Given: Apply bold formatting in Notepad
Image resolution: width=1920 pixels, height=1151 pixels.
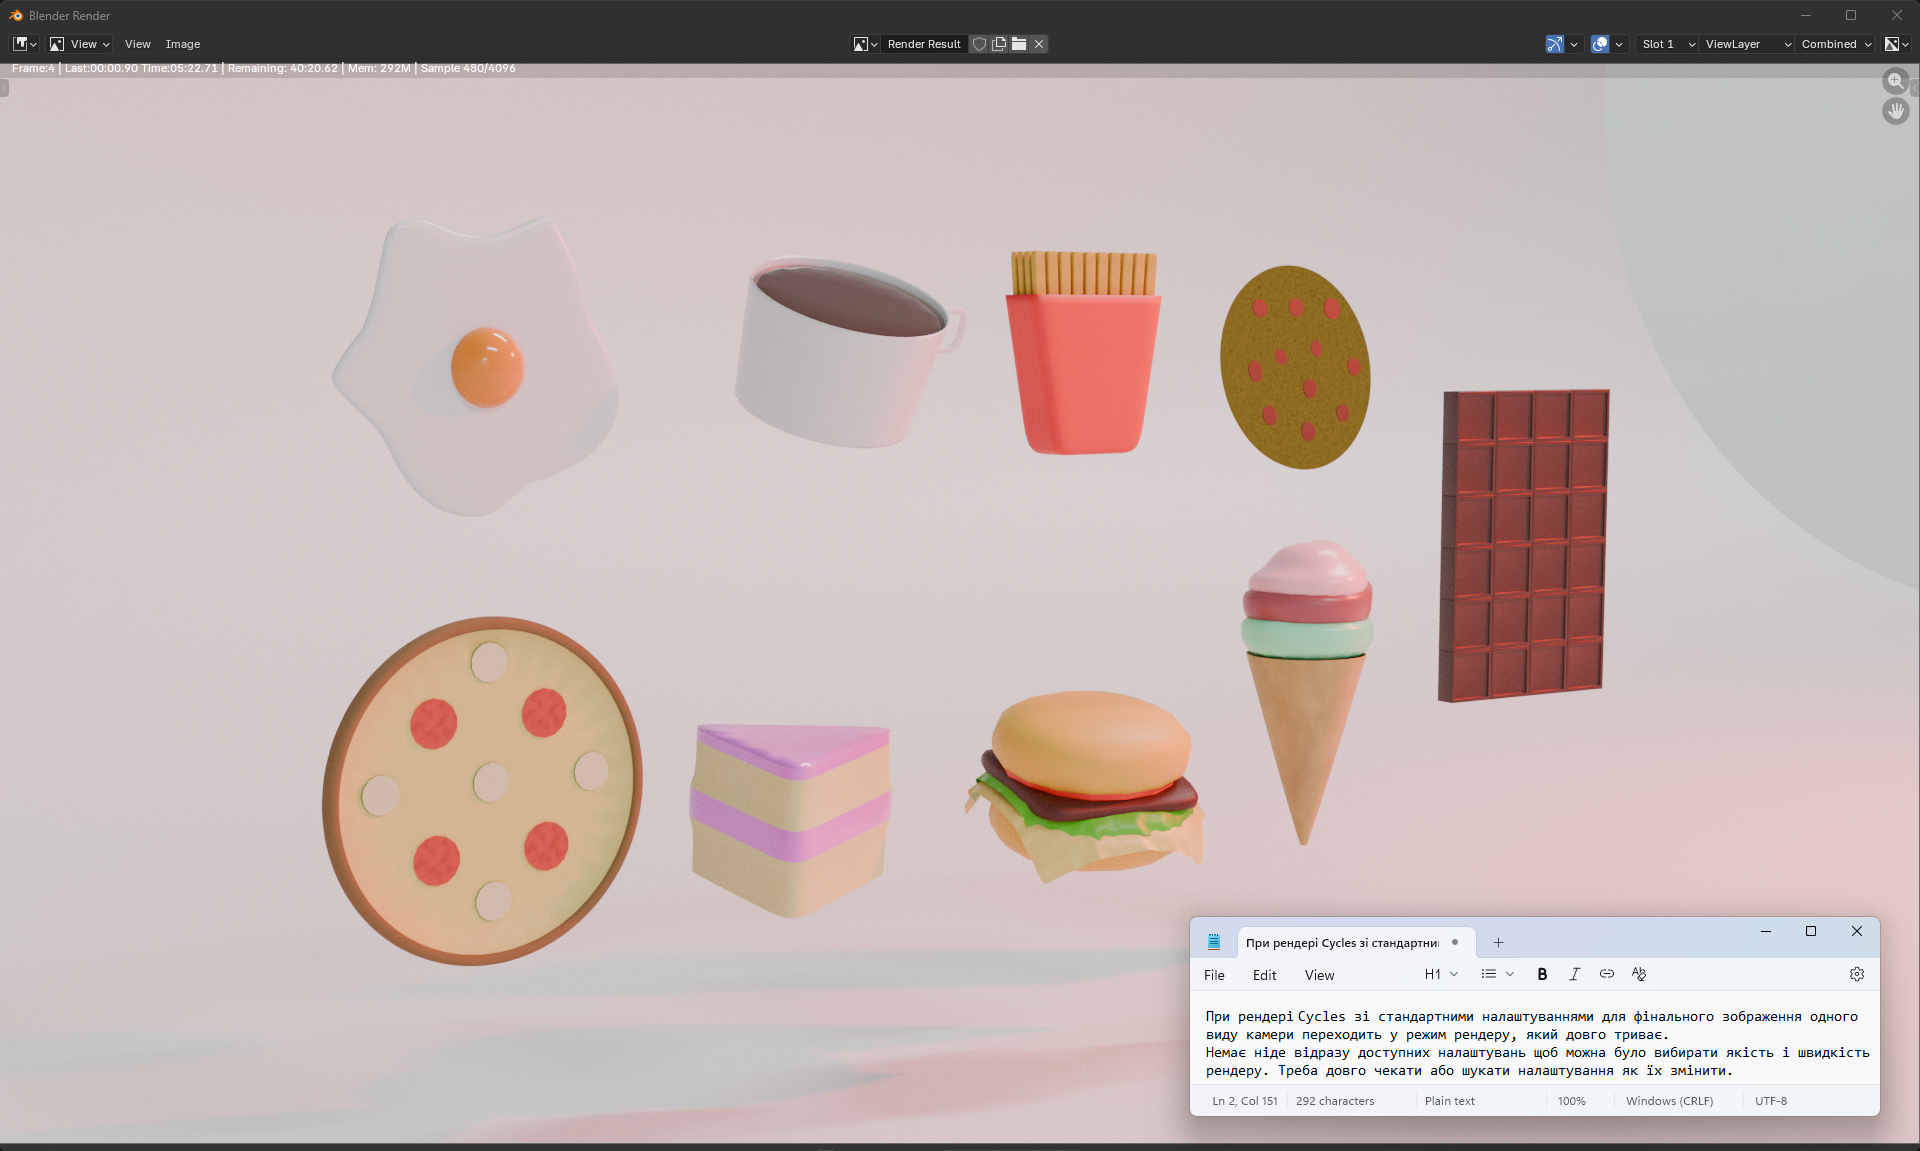Looking at the screenshot, I should click(1542, 974).
